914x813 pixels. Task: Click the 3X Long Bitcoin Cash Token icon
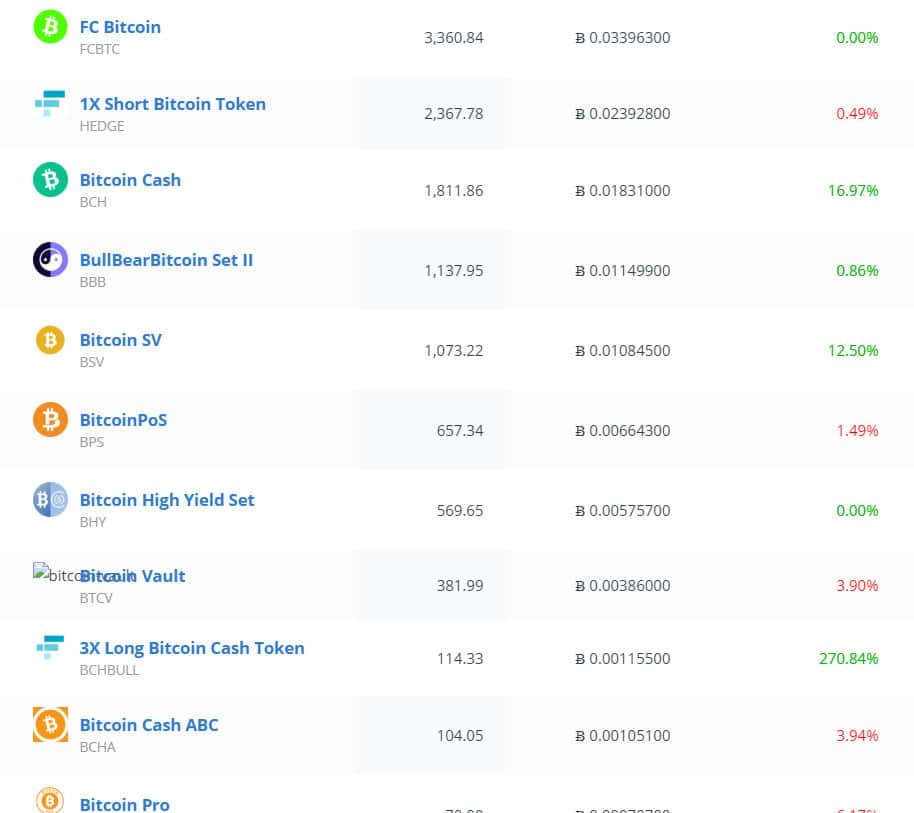coord(50,647)
